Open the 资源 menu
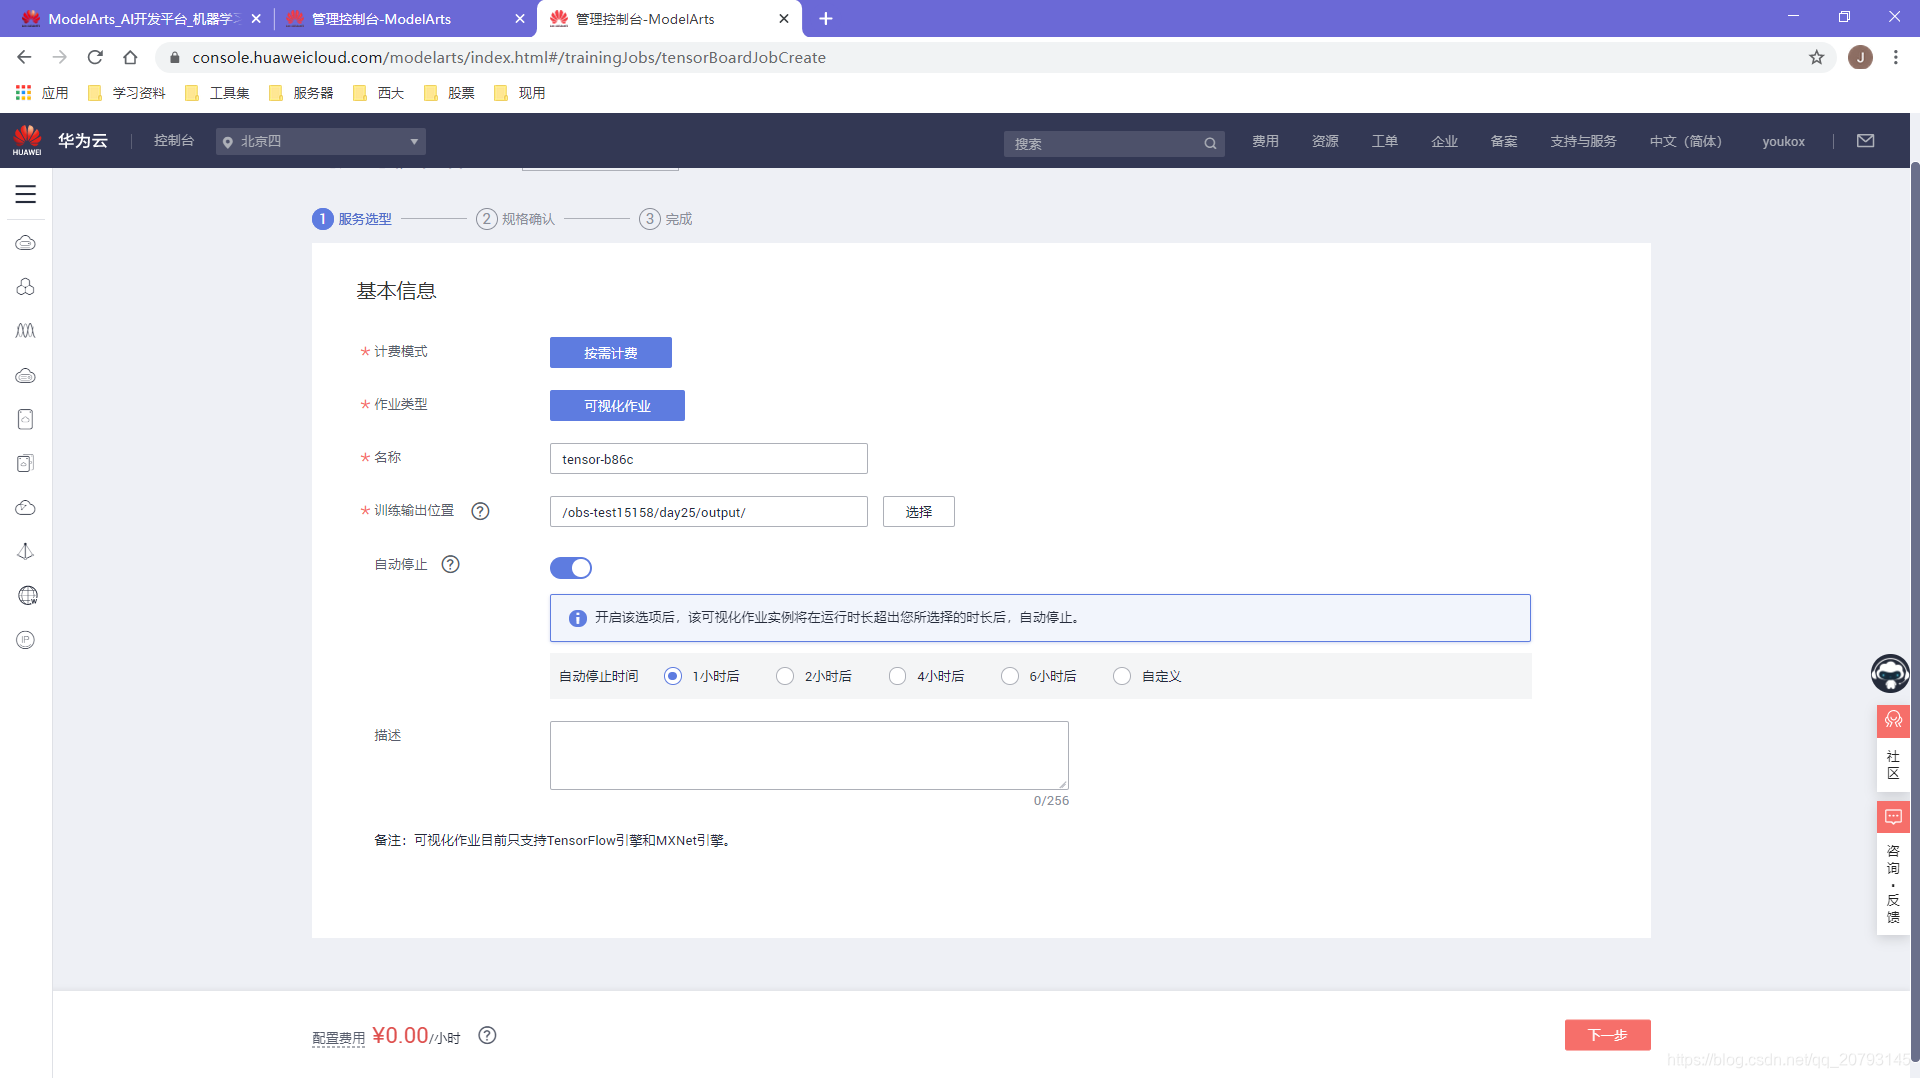The height and width of the screenshot is (1078, 1920). click(1325, 141)
